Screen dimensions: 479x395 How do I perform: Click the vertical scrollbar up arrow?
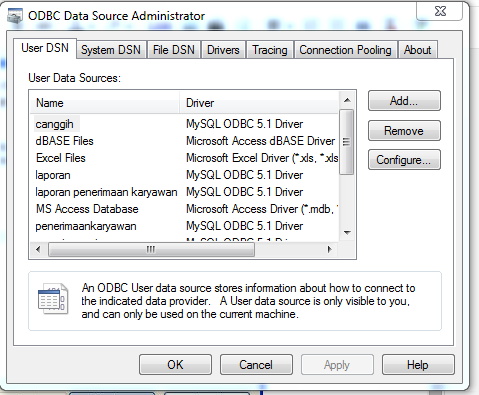coord(347,100)
